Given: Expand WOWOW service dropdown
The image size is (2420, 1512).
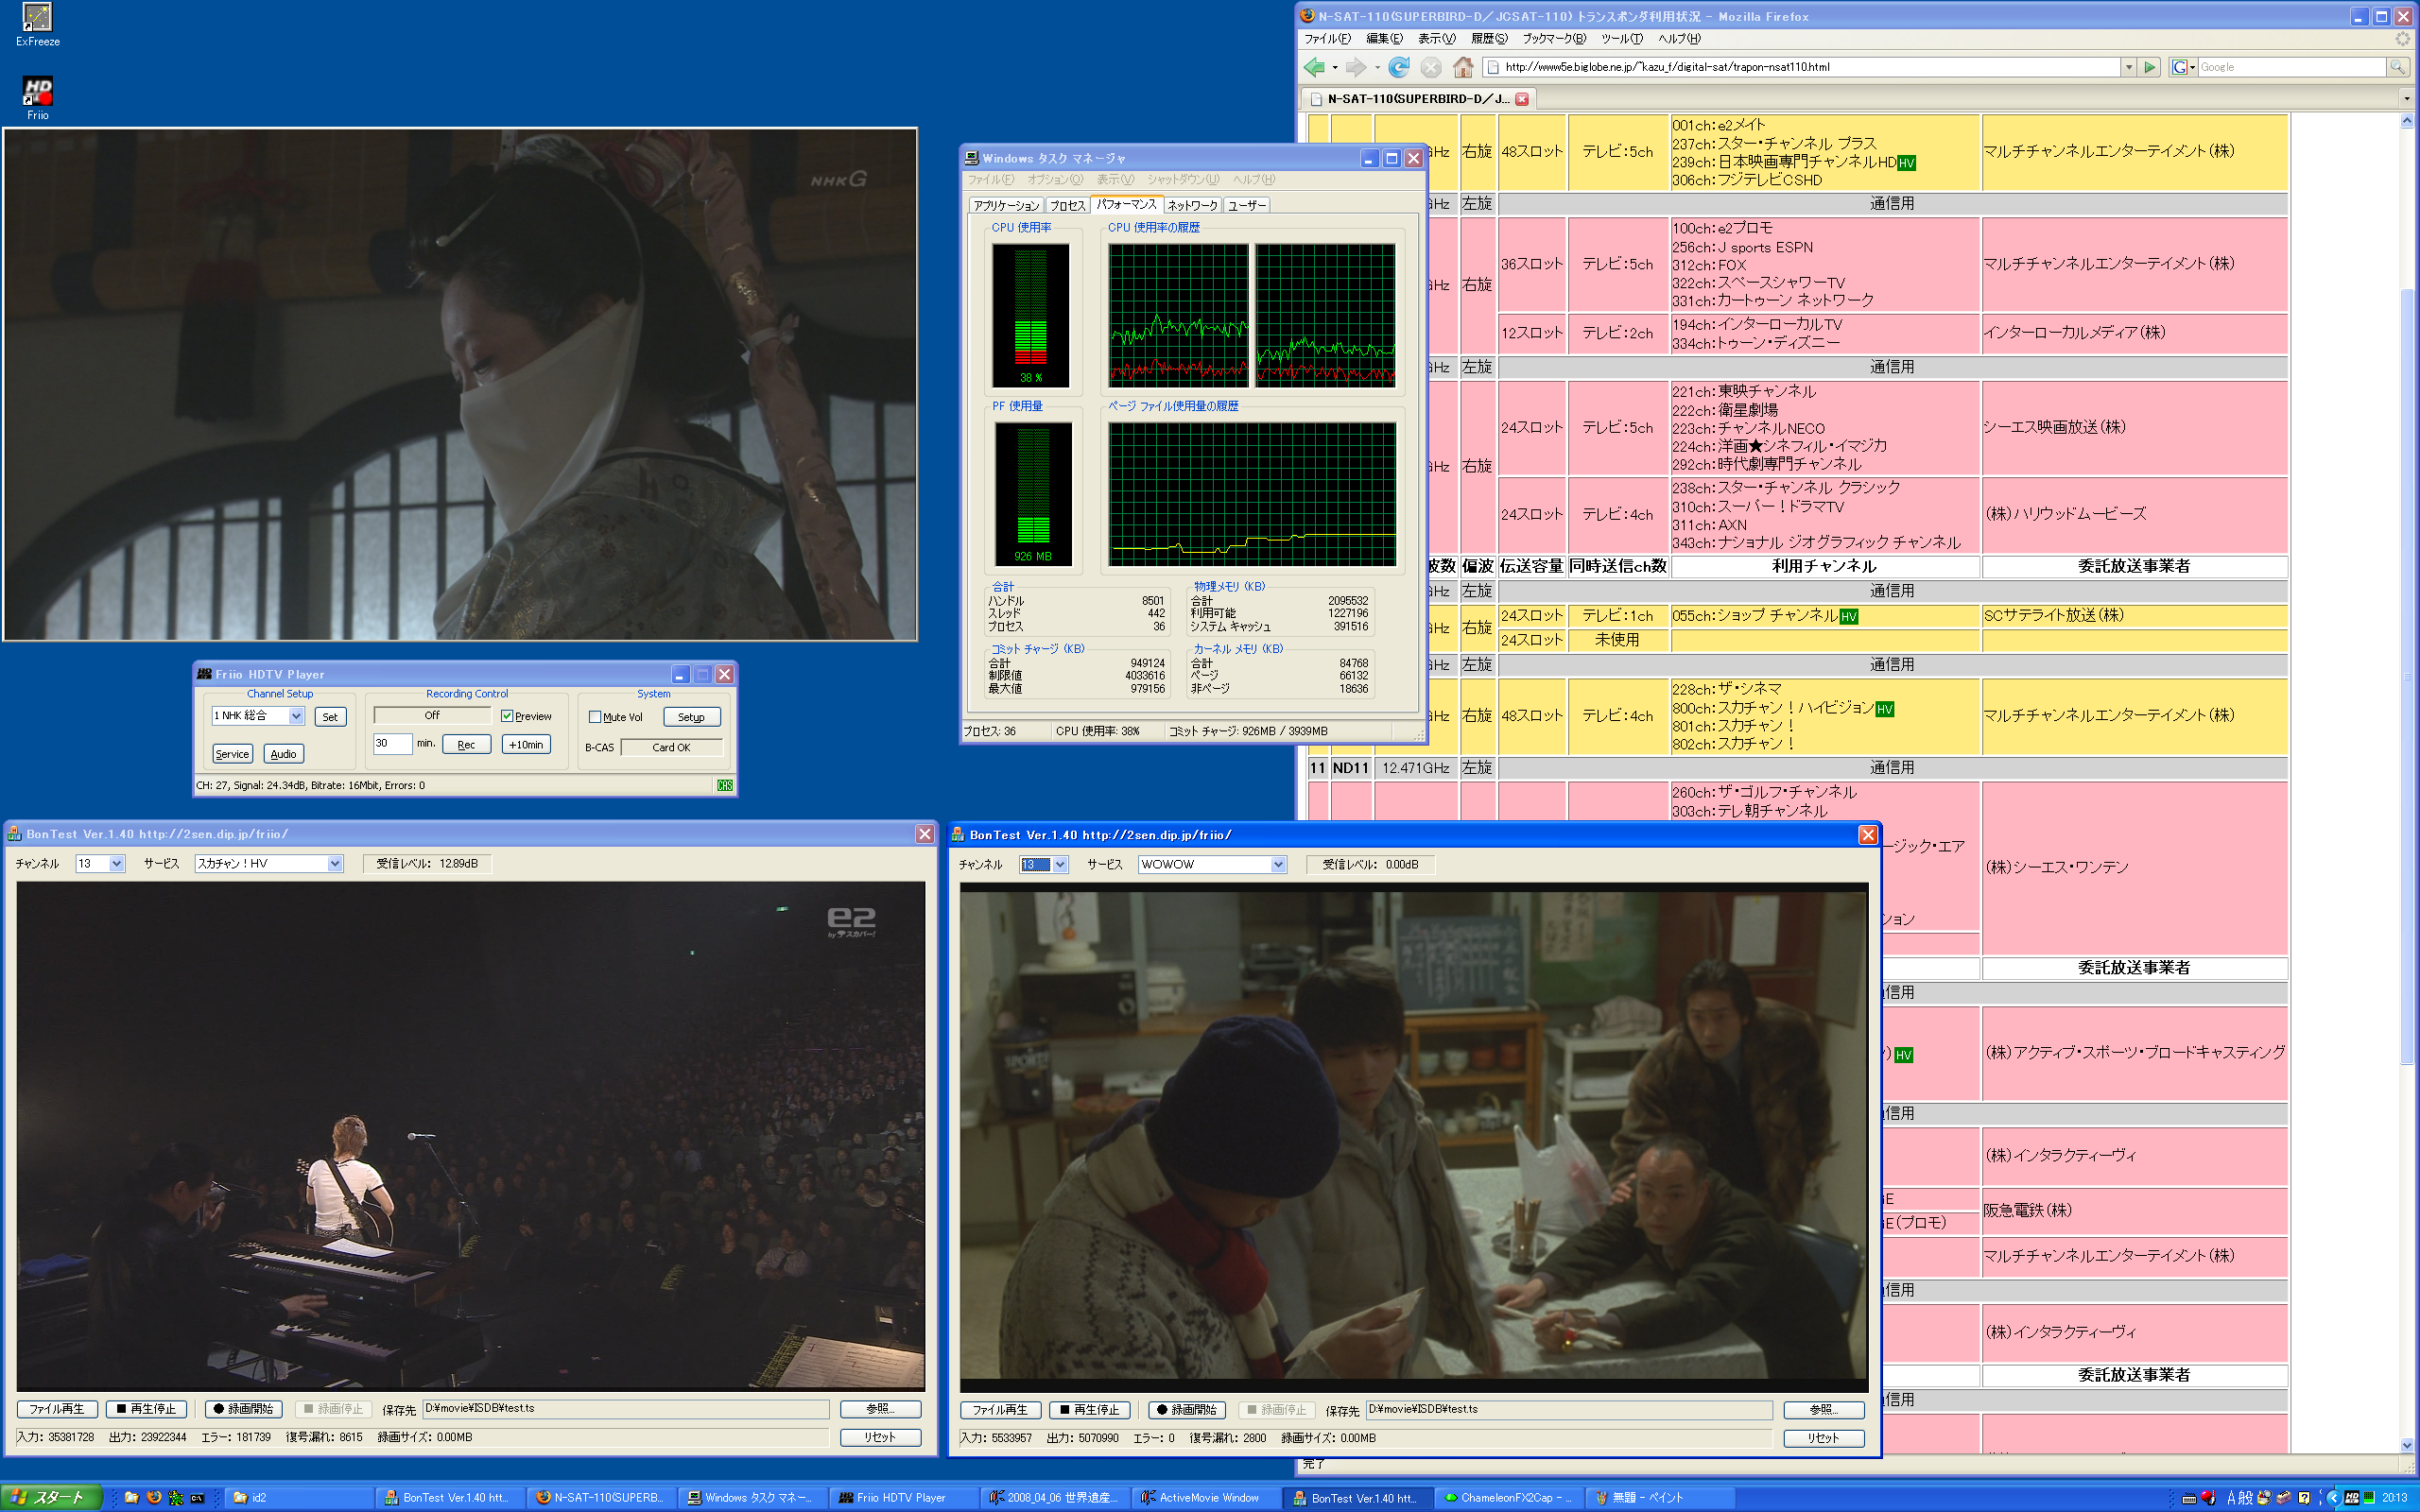Looking at the screenshot, I should coord(1278,865).
